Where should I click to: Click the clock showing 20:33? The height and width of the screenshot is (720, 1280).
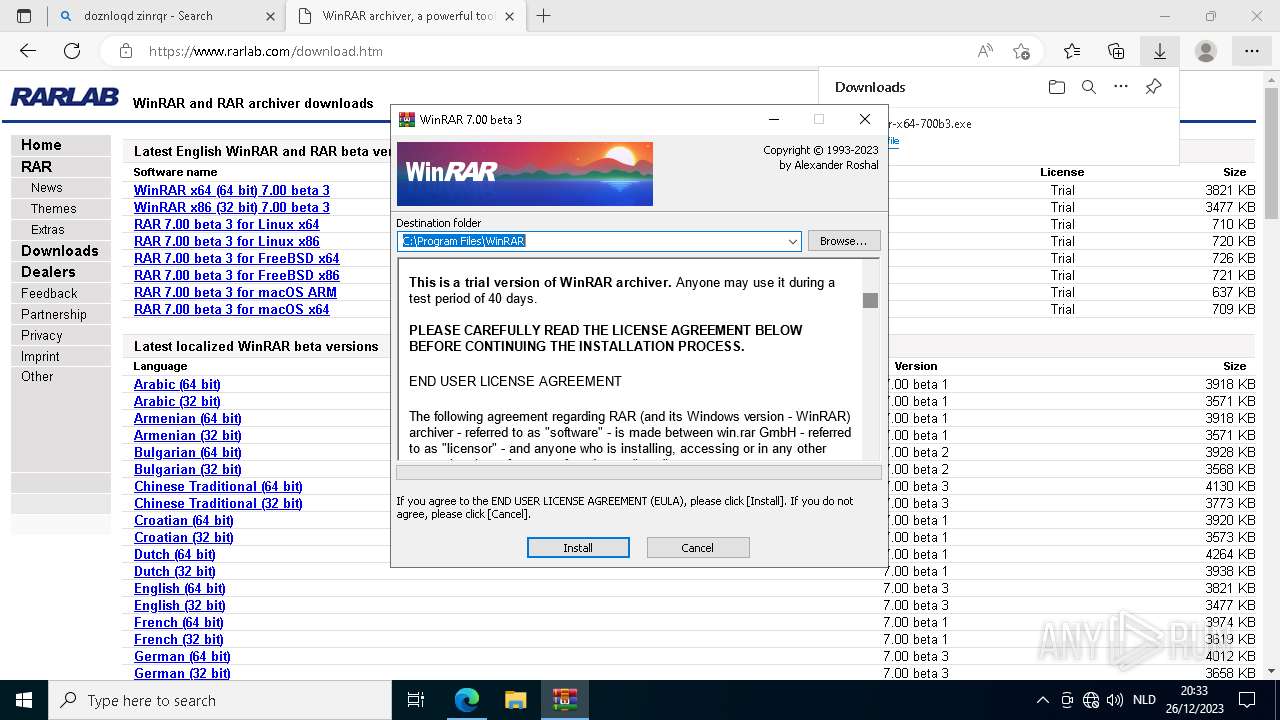1194,691
